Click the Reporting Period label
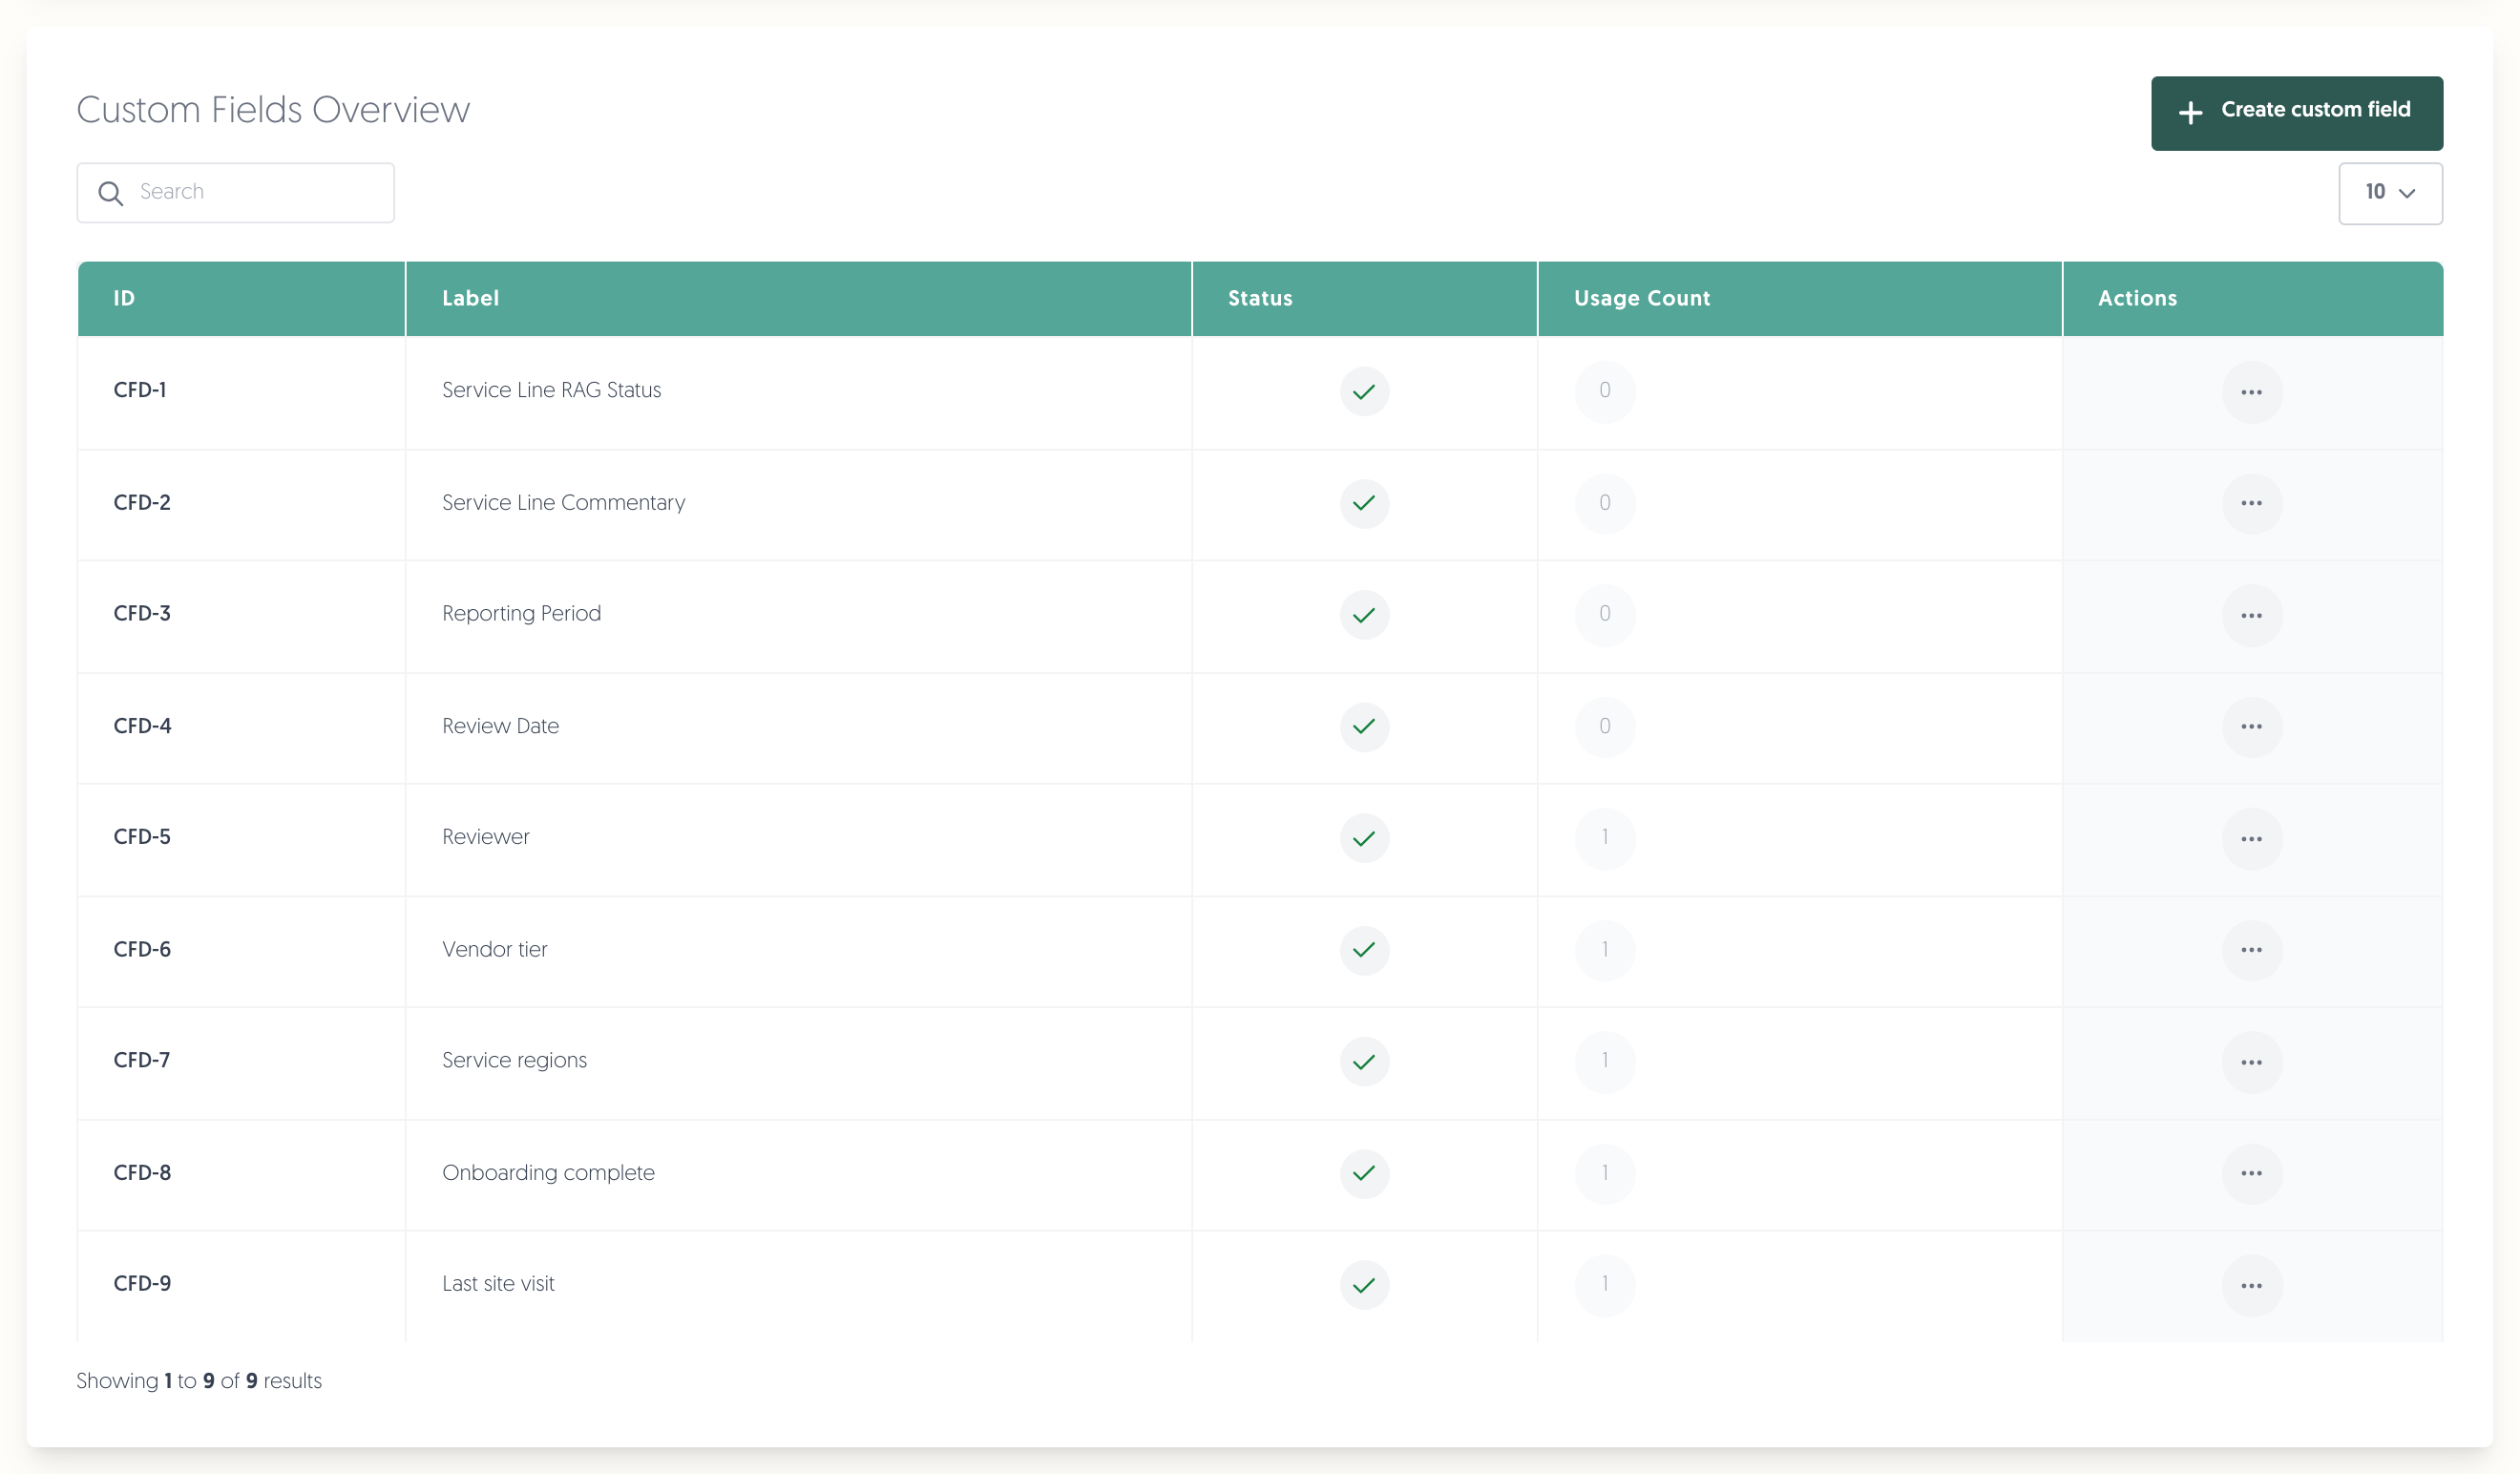 (521, 614)
